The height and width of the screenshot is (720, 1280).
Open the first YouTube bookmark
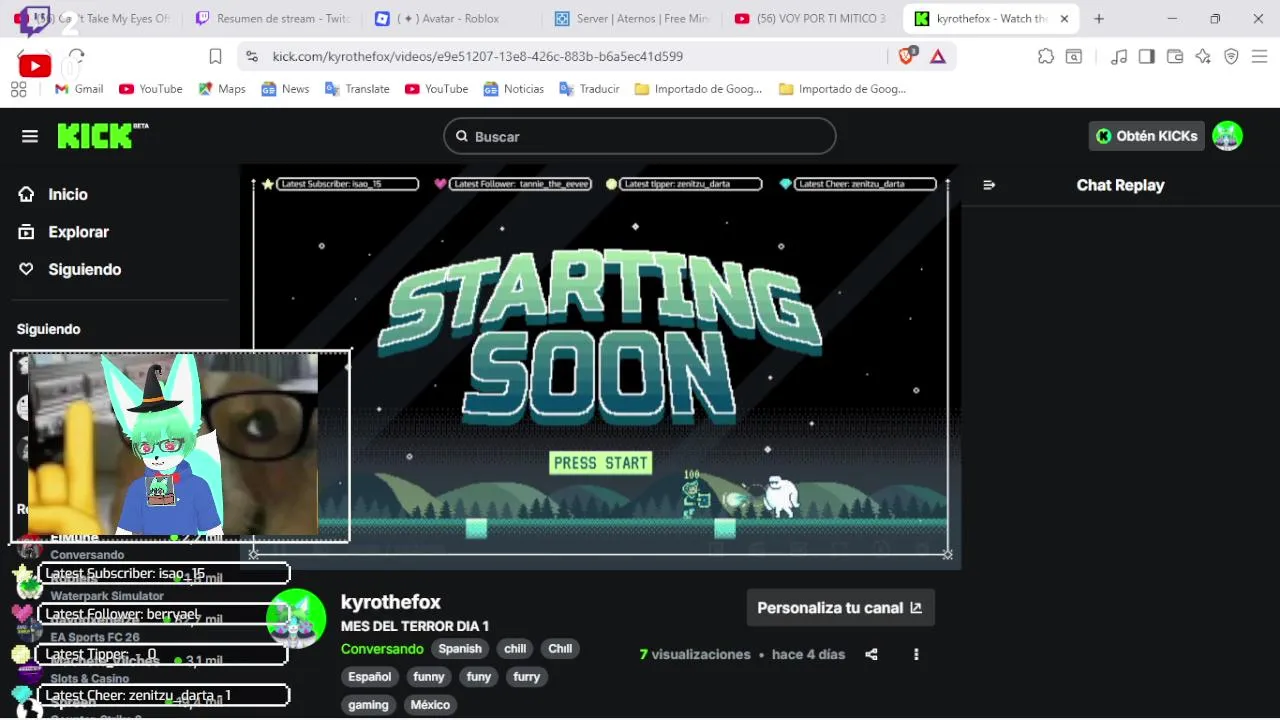(x=151, y=89)
